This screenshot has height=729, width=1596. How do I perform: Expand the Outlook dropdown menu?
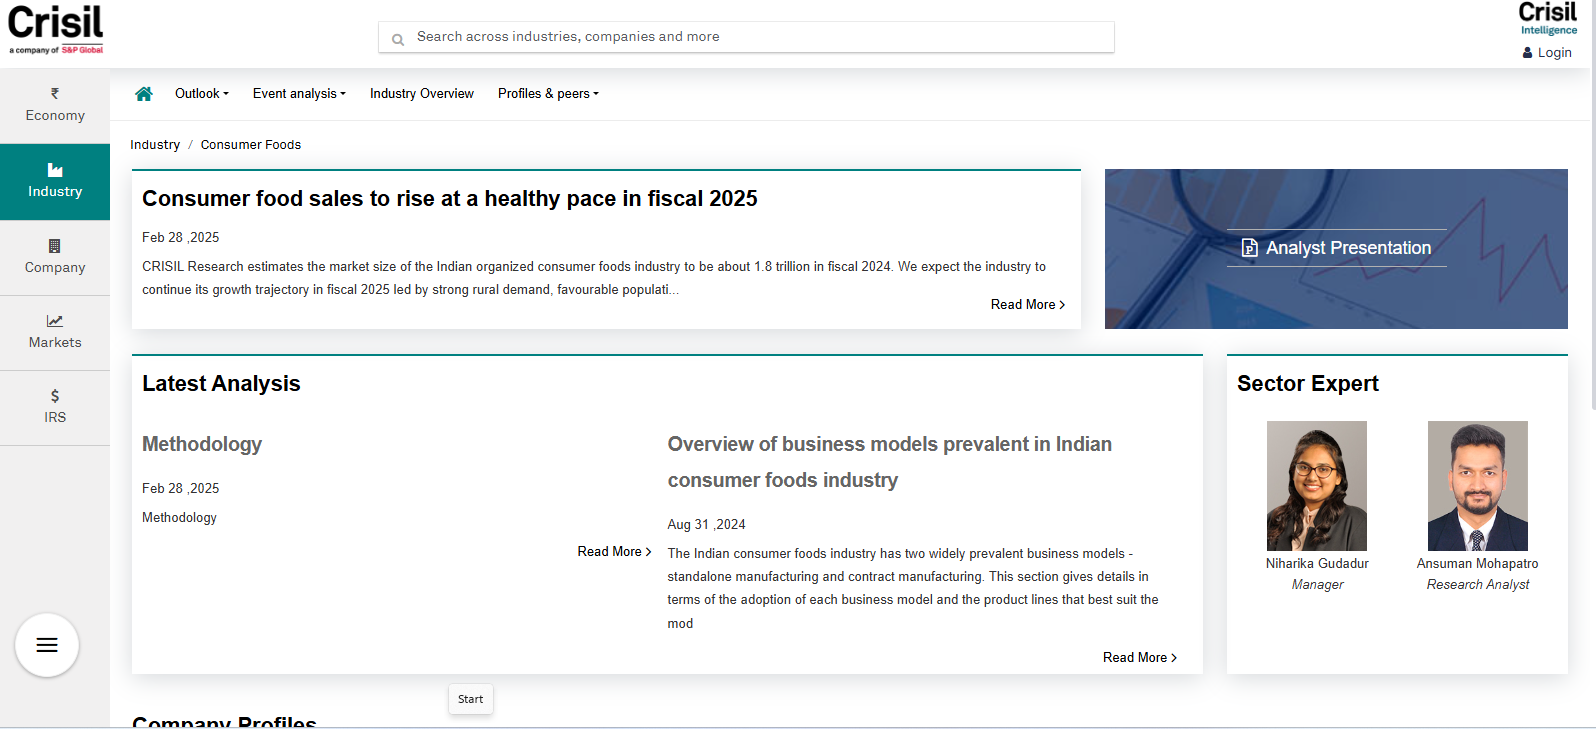[201, 94]
